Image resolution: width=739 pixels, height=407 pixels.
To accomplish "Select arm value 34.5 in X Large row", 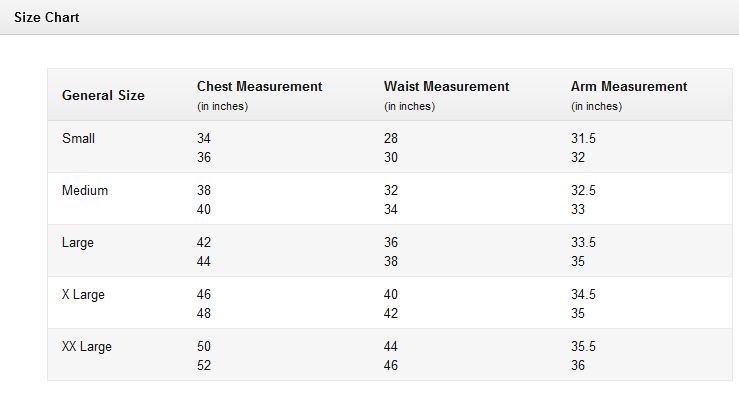I will (583, 295).
